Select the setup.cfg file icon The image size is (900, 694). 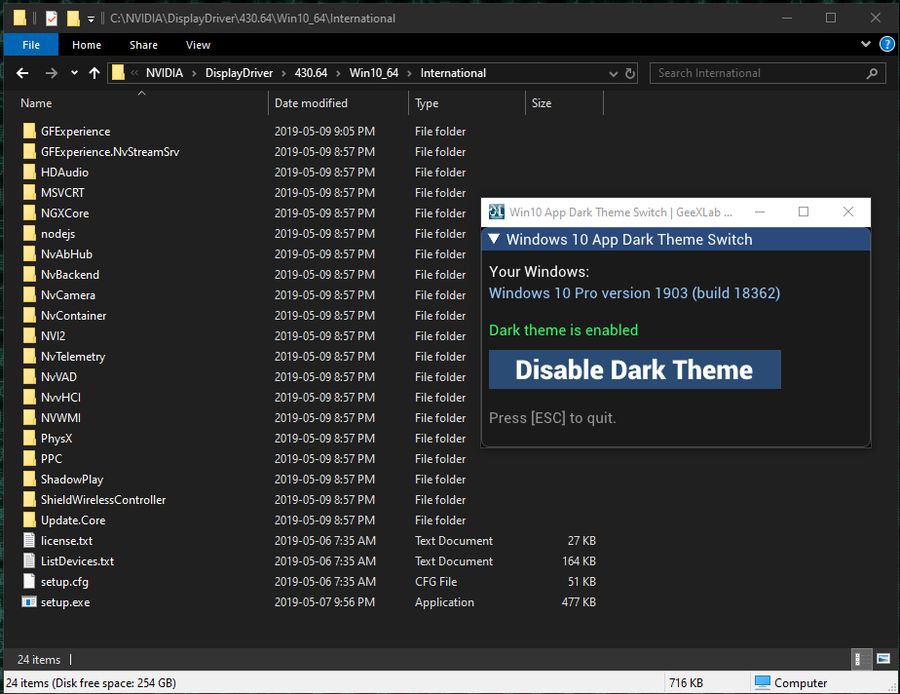(x=29, y=581)
